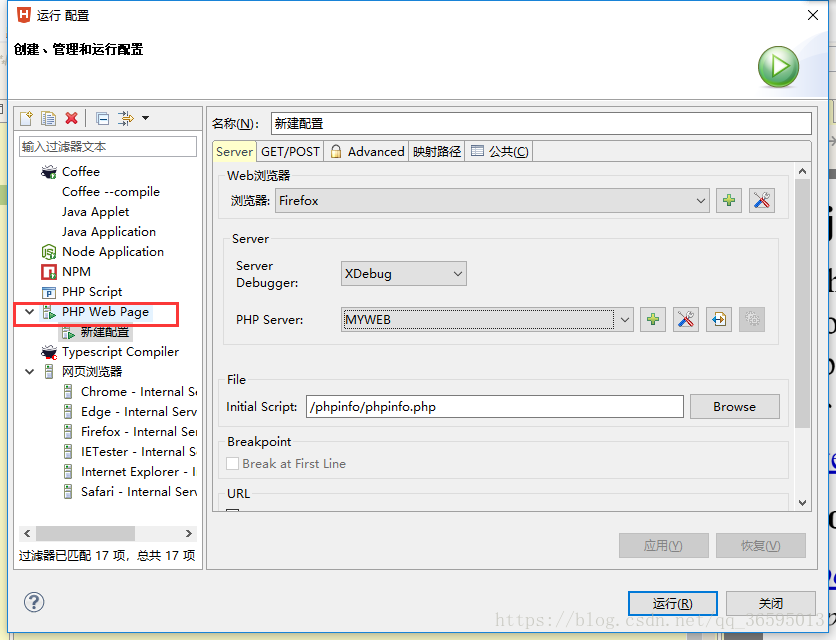Click PHP server settings tools icon
The height and width of the screenshot is (640, 836).
click(686, 319)
